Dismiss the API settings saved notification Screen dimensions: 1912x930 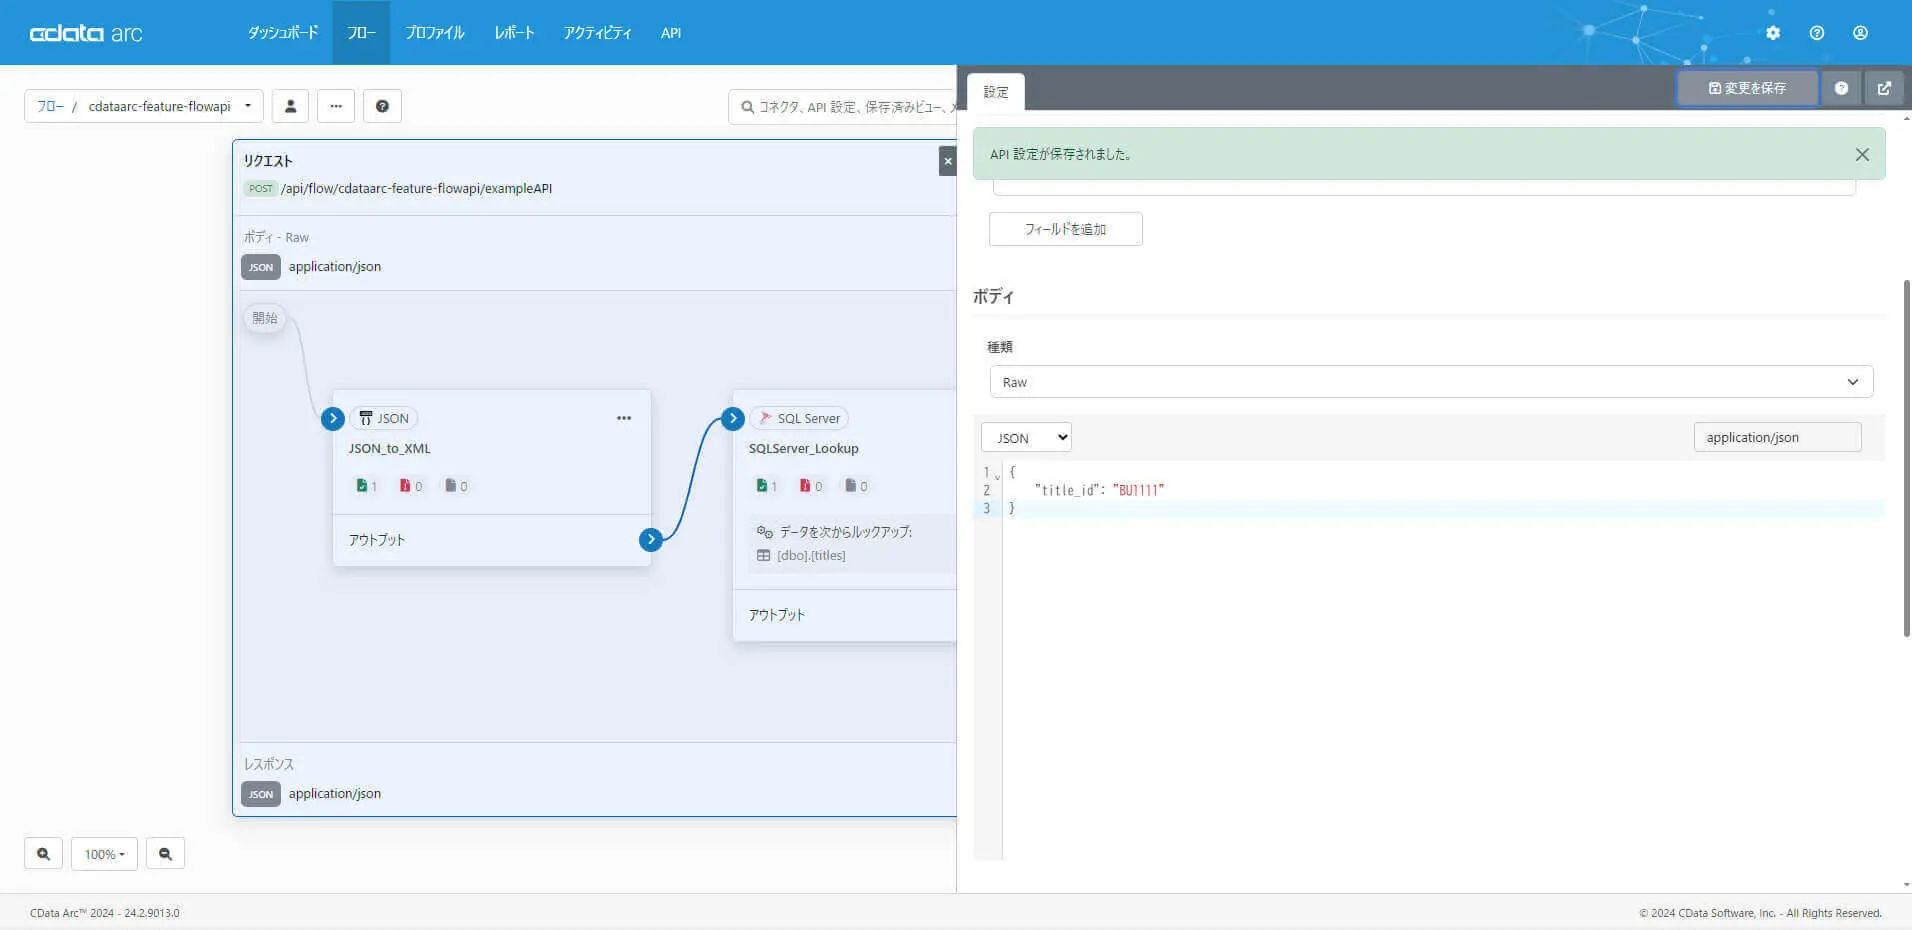[x=1862, y=154]
